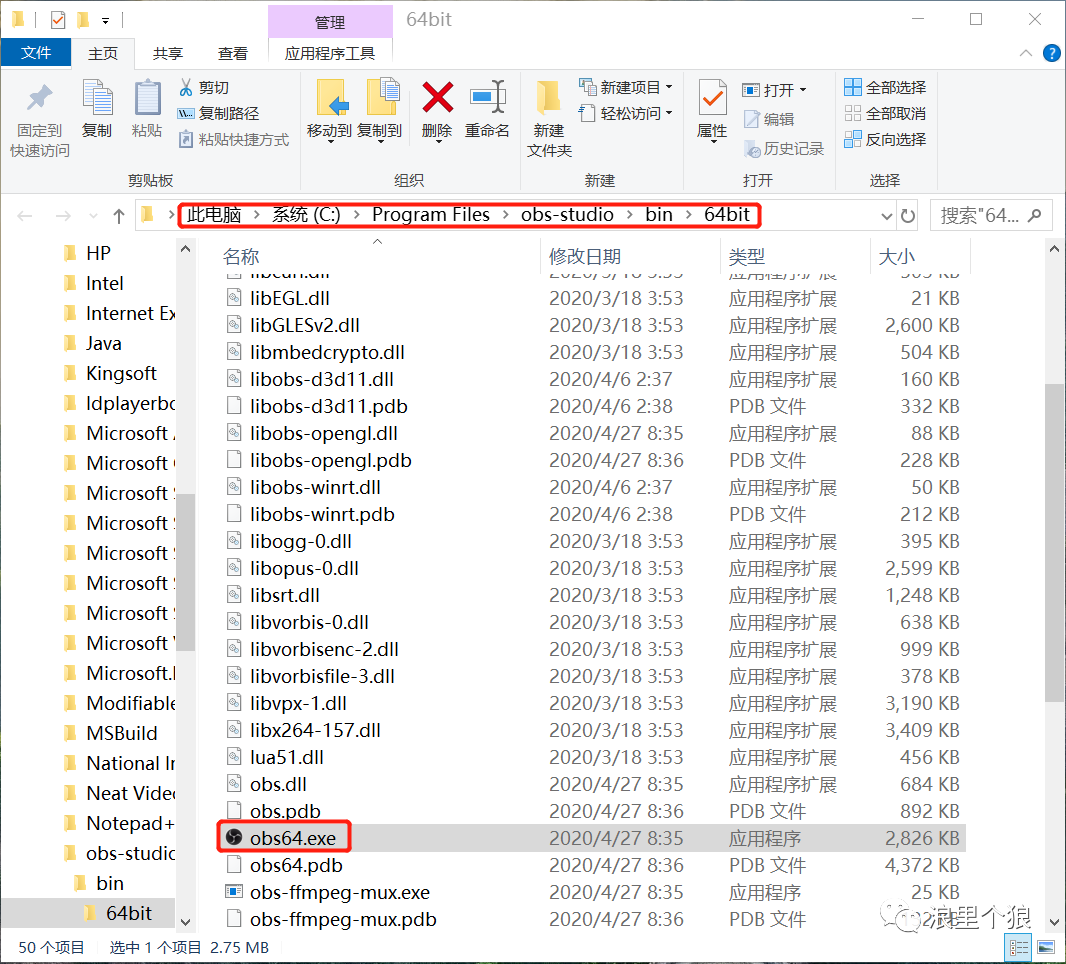Open the New Item (新建项目) dropdown

tap(625, 87)
